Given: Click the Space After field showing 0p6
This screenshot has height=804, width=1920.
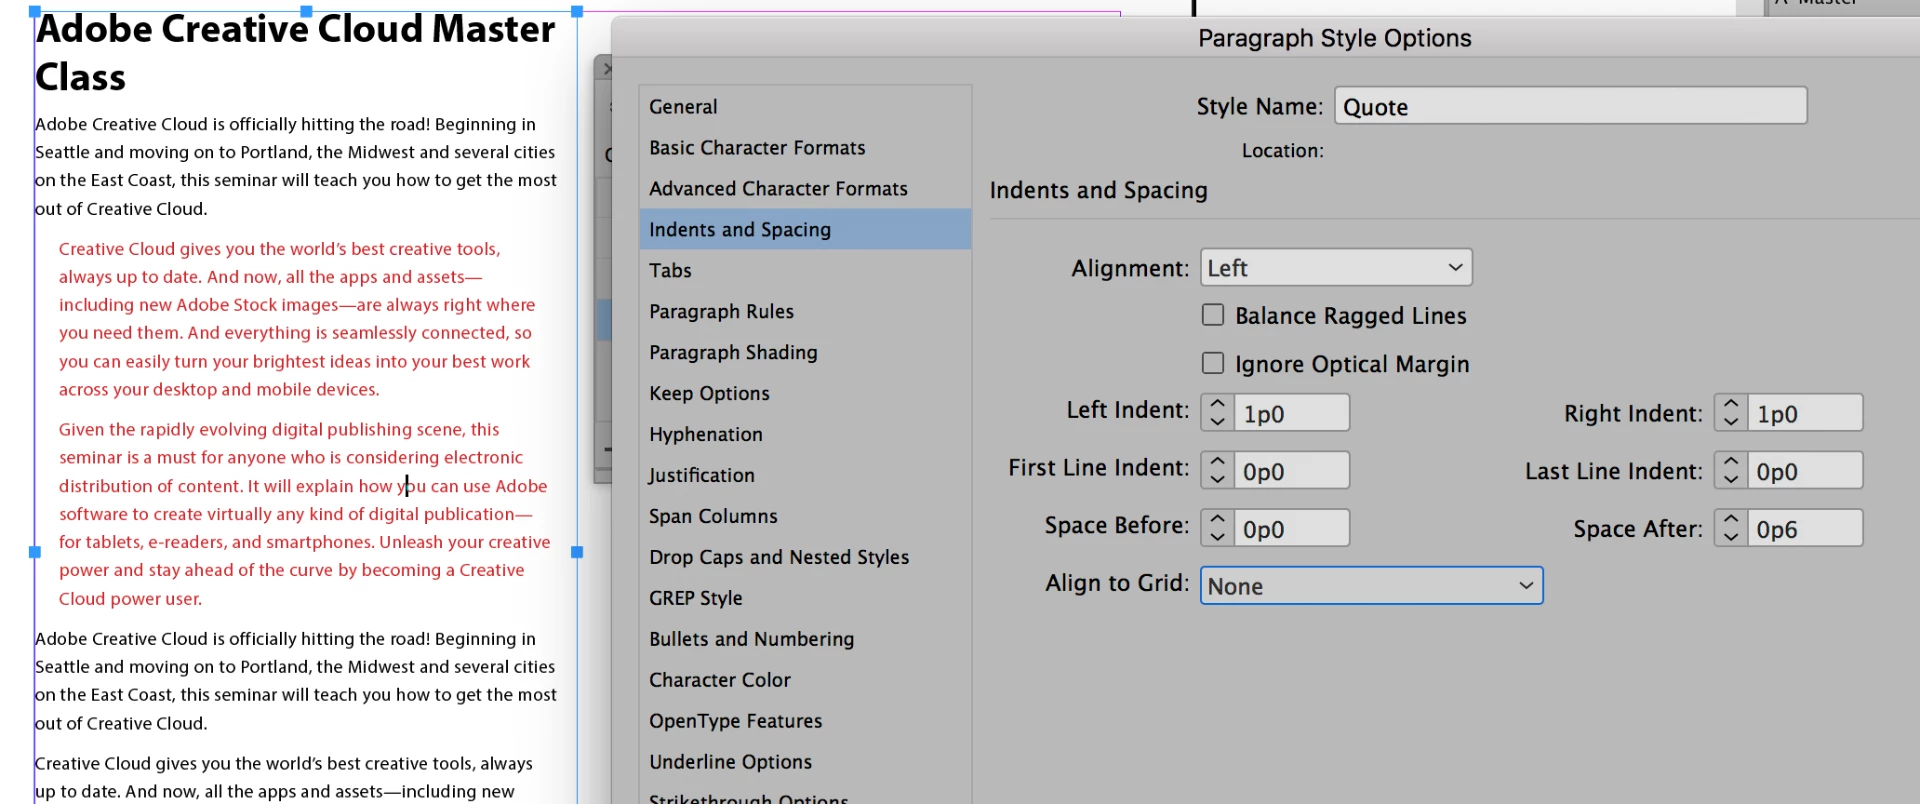Looking at the screenshot, I should pos(1806,529).
